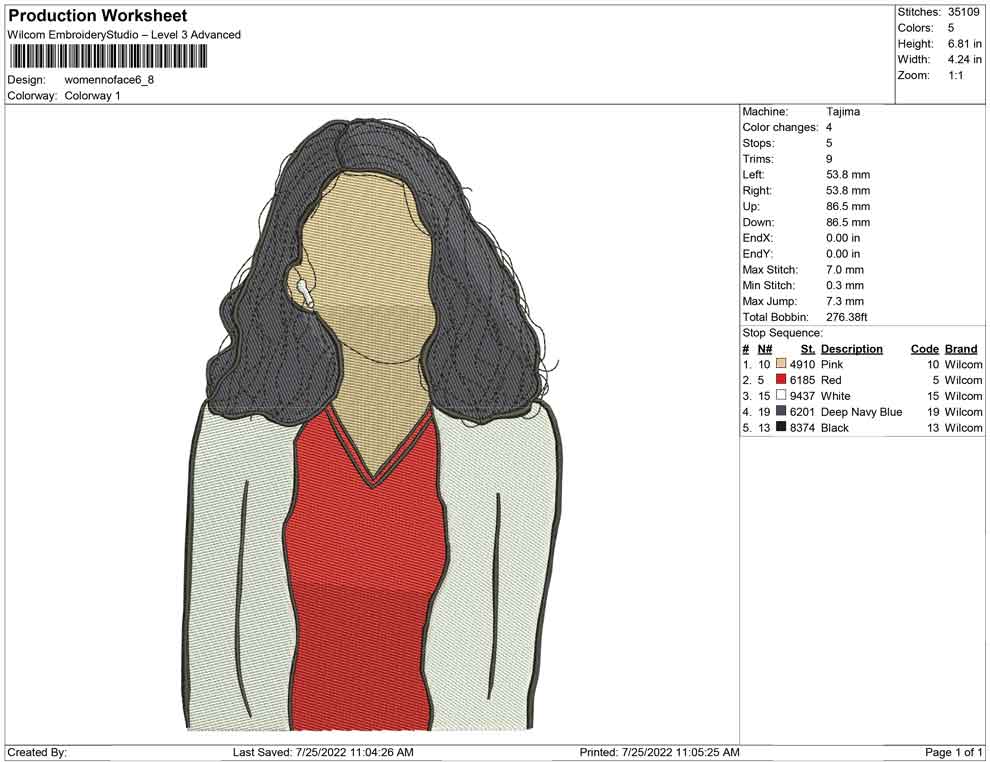Click the White thread color swatch
The width and height of the screenshot is (990, 762).
point(781,396)
